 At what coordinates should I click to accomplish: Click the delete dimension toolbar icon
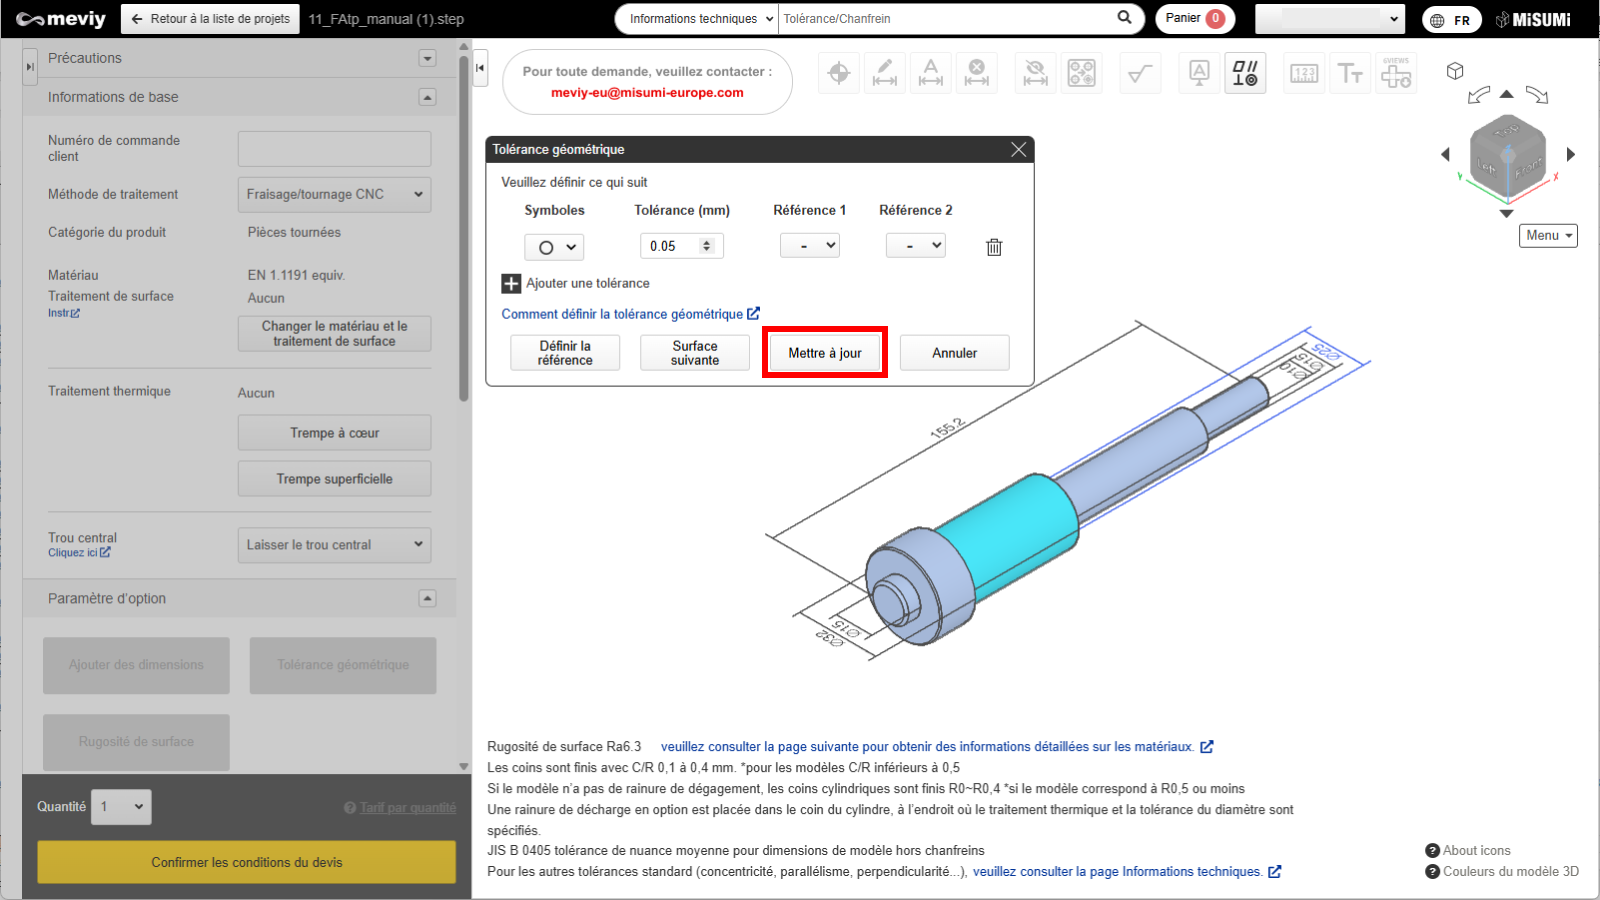[977, 73]
